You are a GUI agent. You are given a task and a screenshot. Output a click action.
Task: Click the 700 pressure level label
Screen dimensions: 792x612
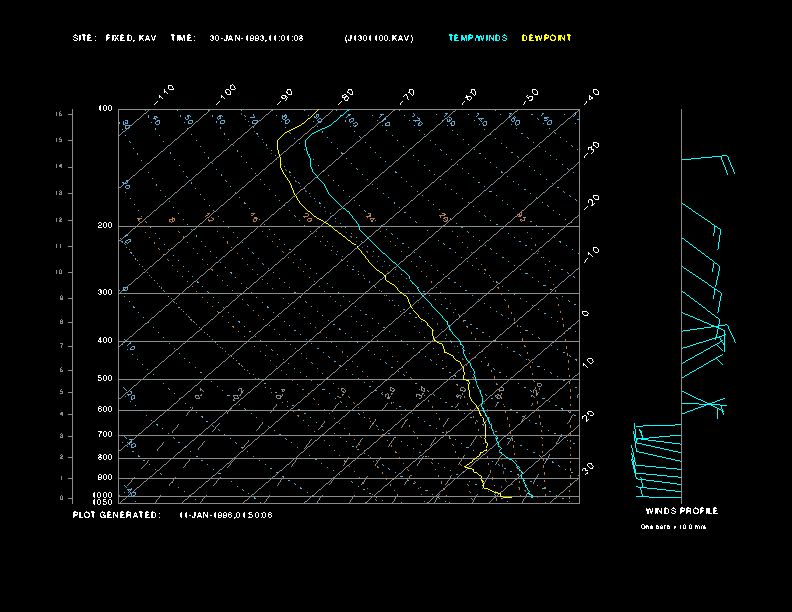pos(104,435)
